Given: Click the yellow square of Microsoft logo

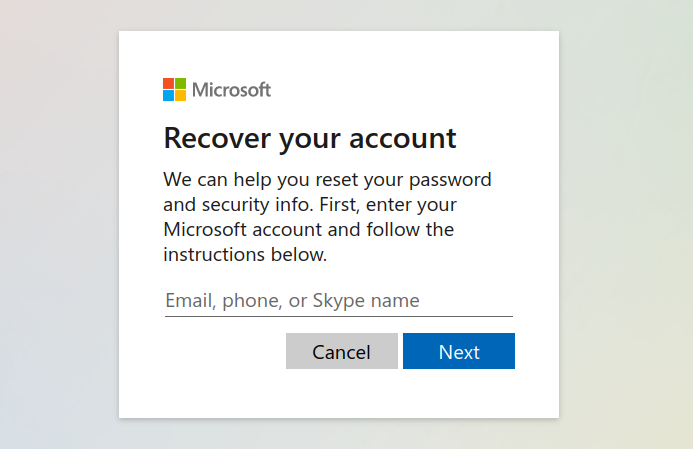Looking at the screenshot, I should tap(180, 95).
